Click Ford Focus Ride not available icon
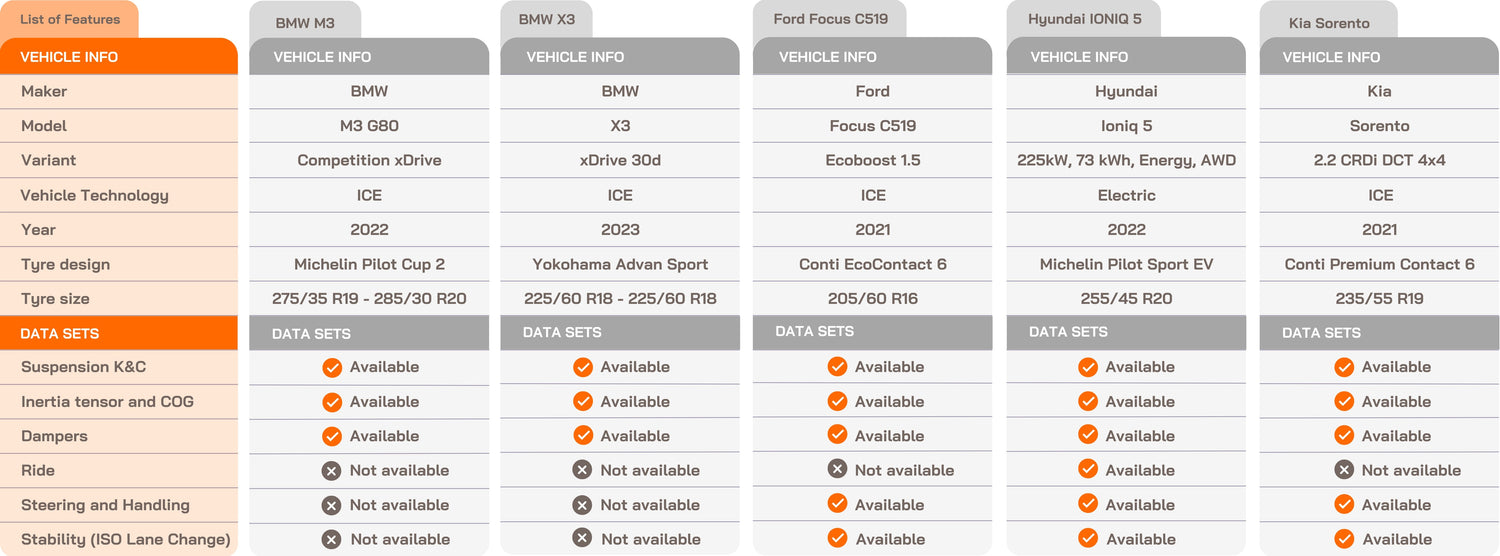Viewport: 1500px width, 556px height. point(837,470)
